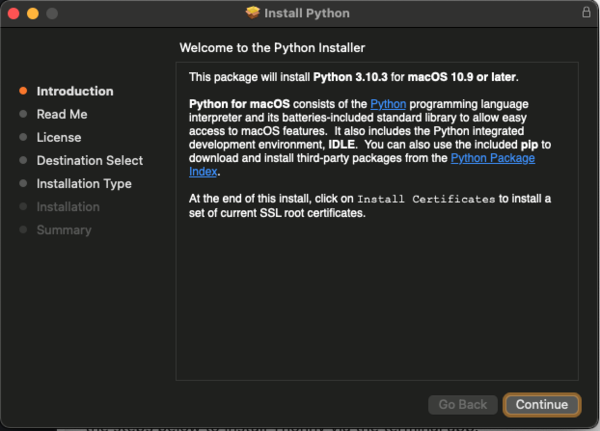Close the installer using the red button
The image size is (600, 431).
pos(13,13)
